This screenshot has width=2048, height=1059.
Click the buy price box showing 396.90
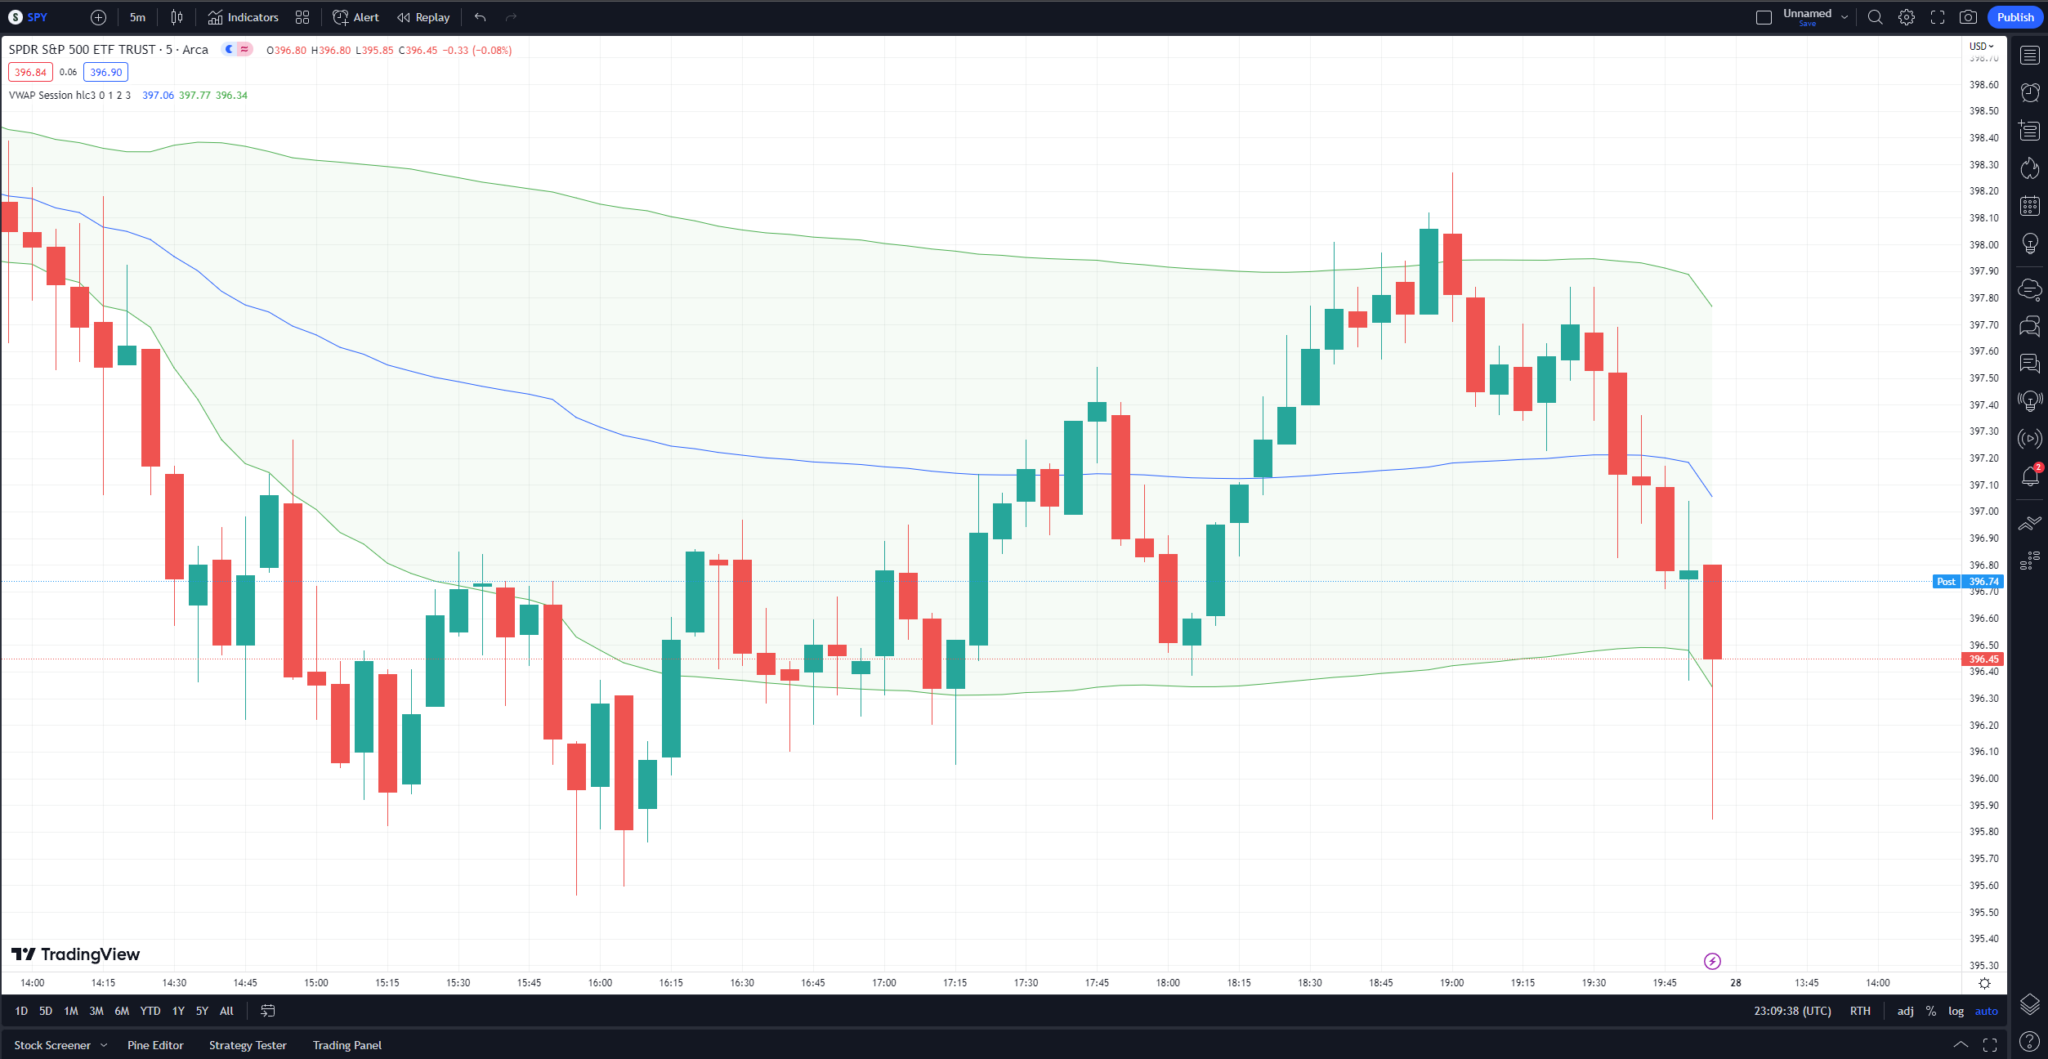tap(105, 71)
